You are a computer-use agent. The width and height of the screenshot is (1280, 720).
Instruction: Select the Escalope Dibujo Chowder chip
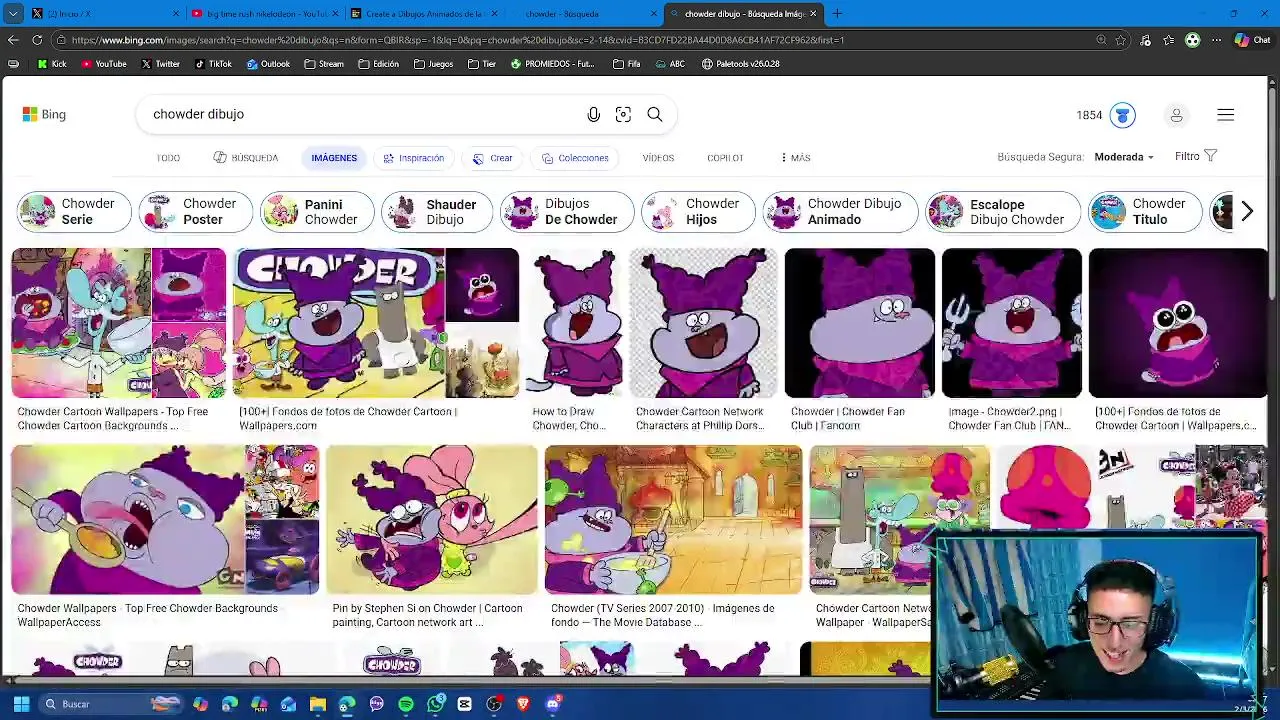tap(1003, 212)
